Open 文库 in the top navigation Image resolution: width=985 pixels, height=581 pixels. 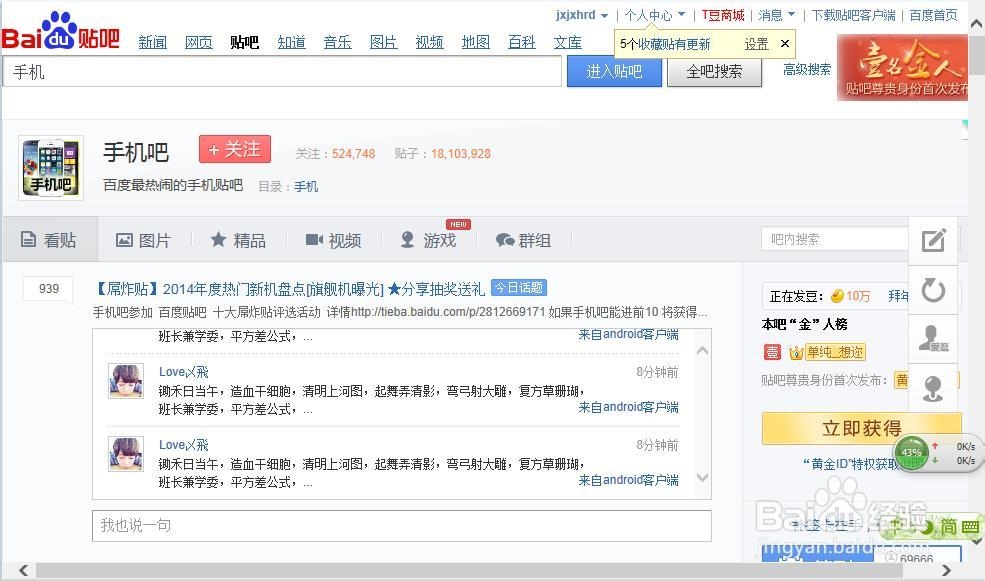coord(568,42)
